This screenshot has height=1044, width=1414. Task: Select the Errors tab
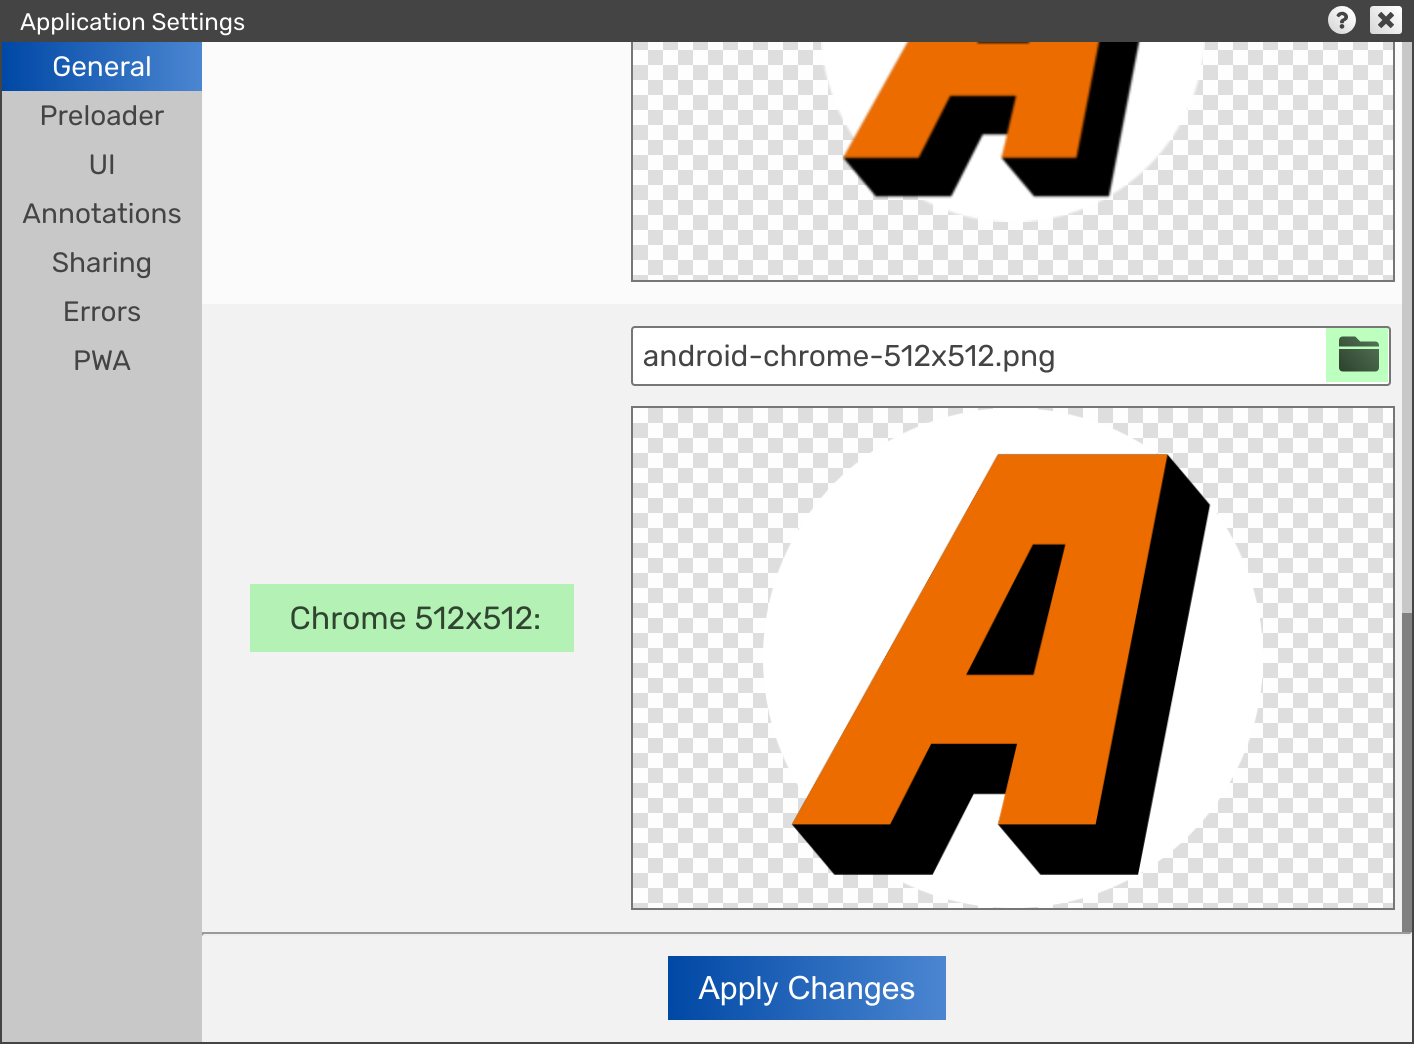(x=102, y=312)
